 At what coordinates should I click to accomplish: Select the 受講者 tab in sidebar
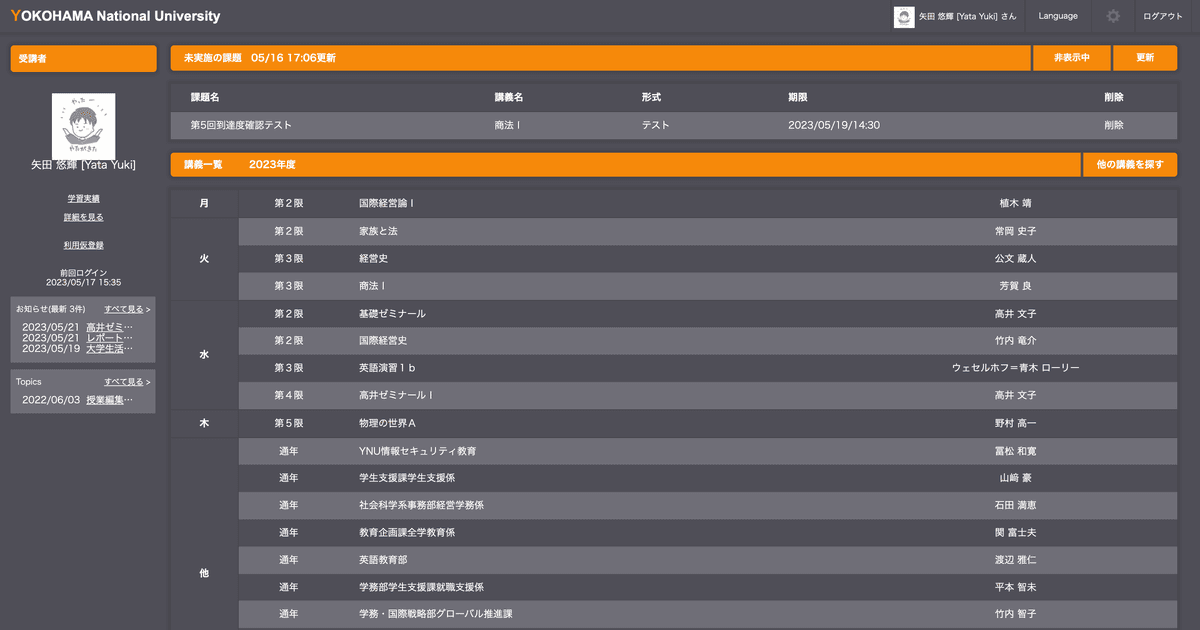pyautogui.click(x=83, y=59)
